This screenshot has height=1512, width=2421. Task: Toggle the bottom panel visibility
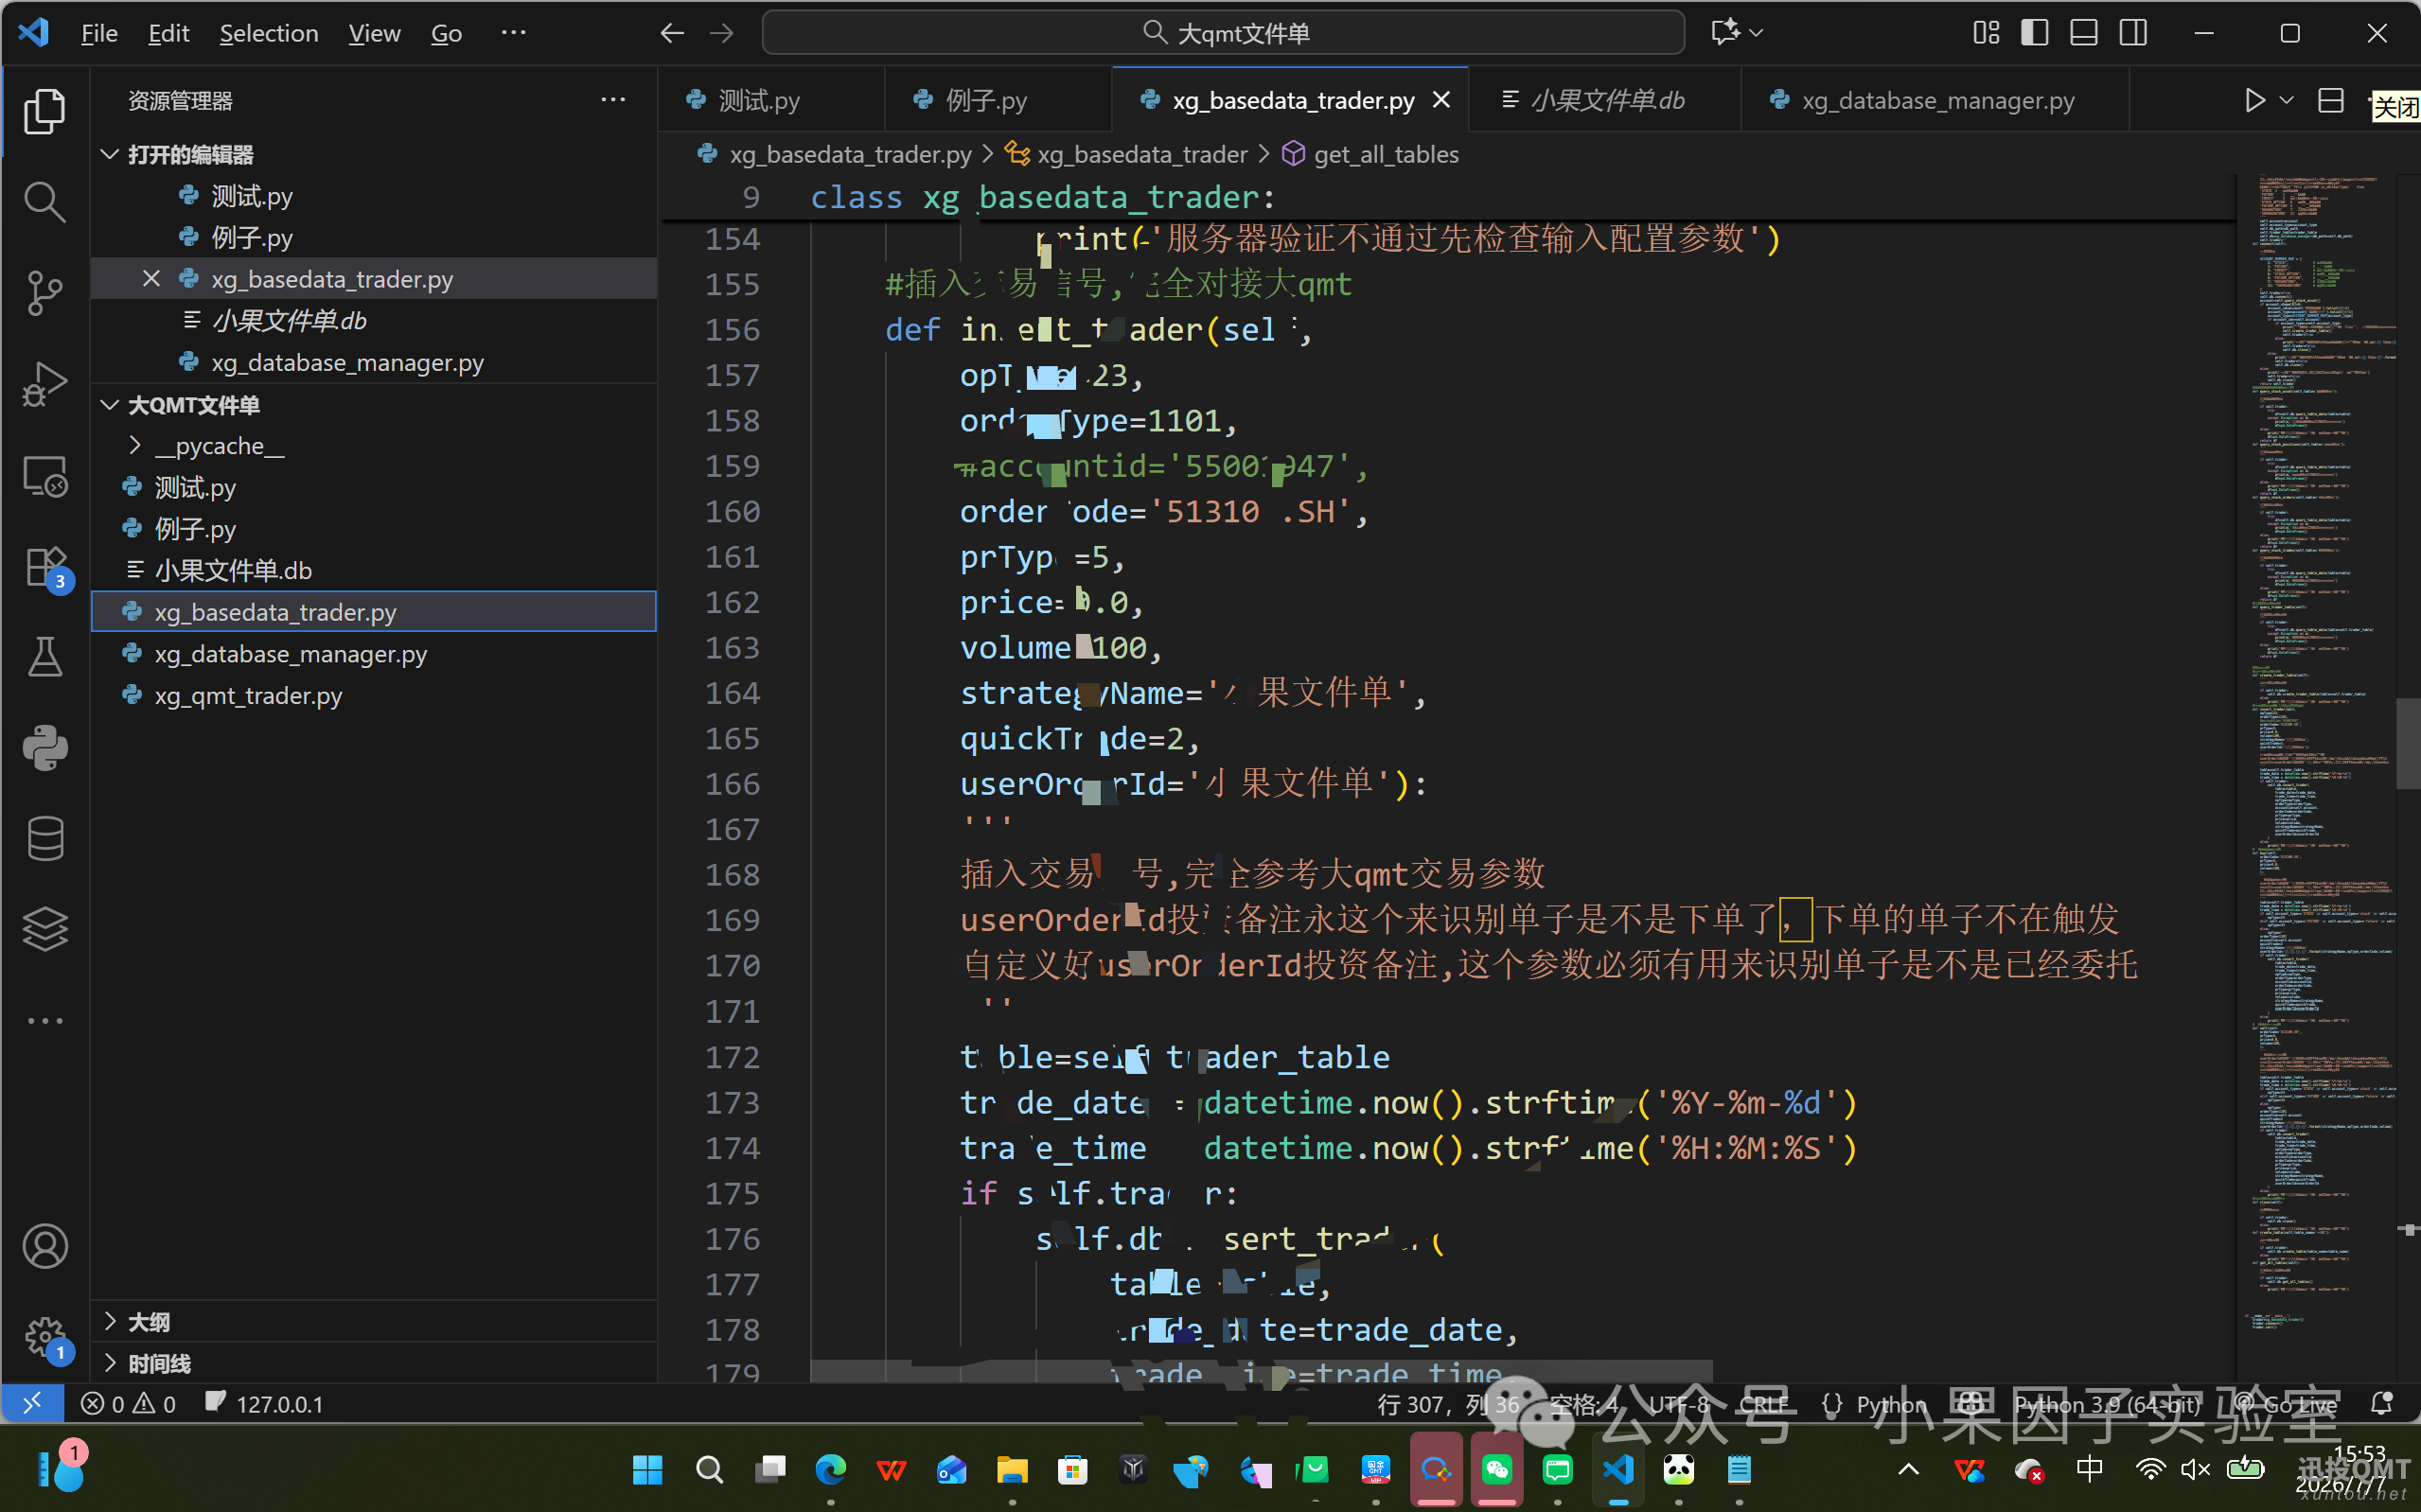click(x=2084, y=33)
